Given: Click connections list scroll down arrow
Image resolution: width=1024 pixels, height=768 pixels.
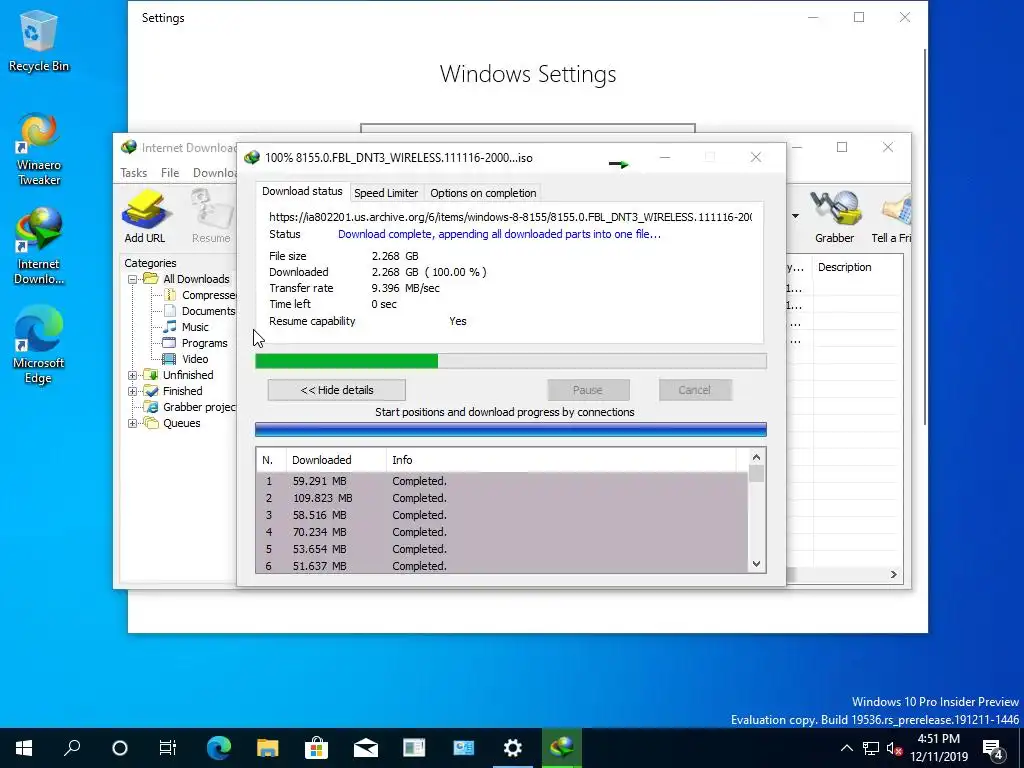Looking at the screenshot, I should [756, 564].
